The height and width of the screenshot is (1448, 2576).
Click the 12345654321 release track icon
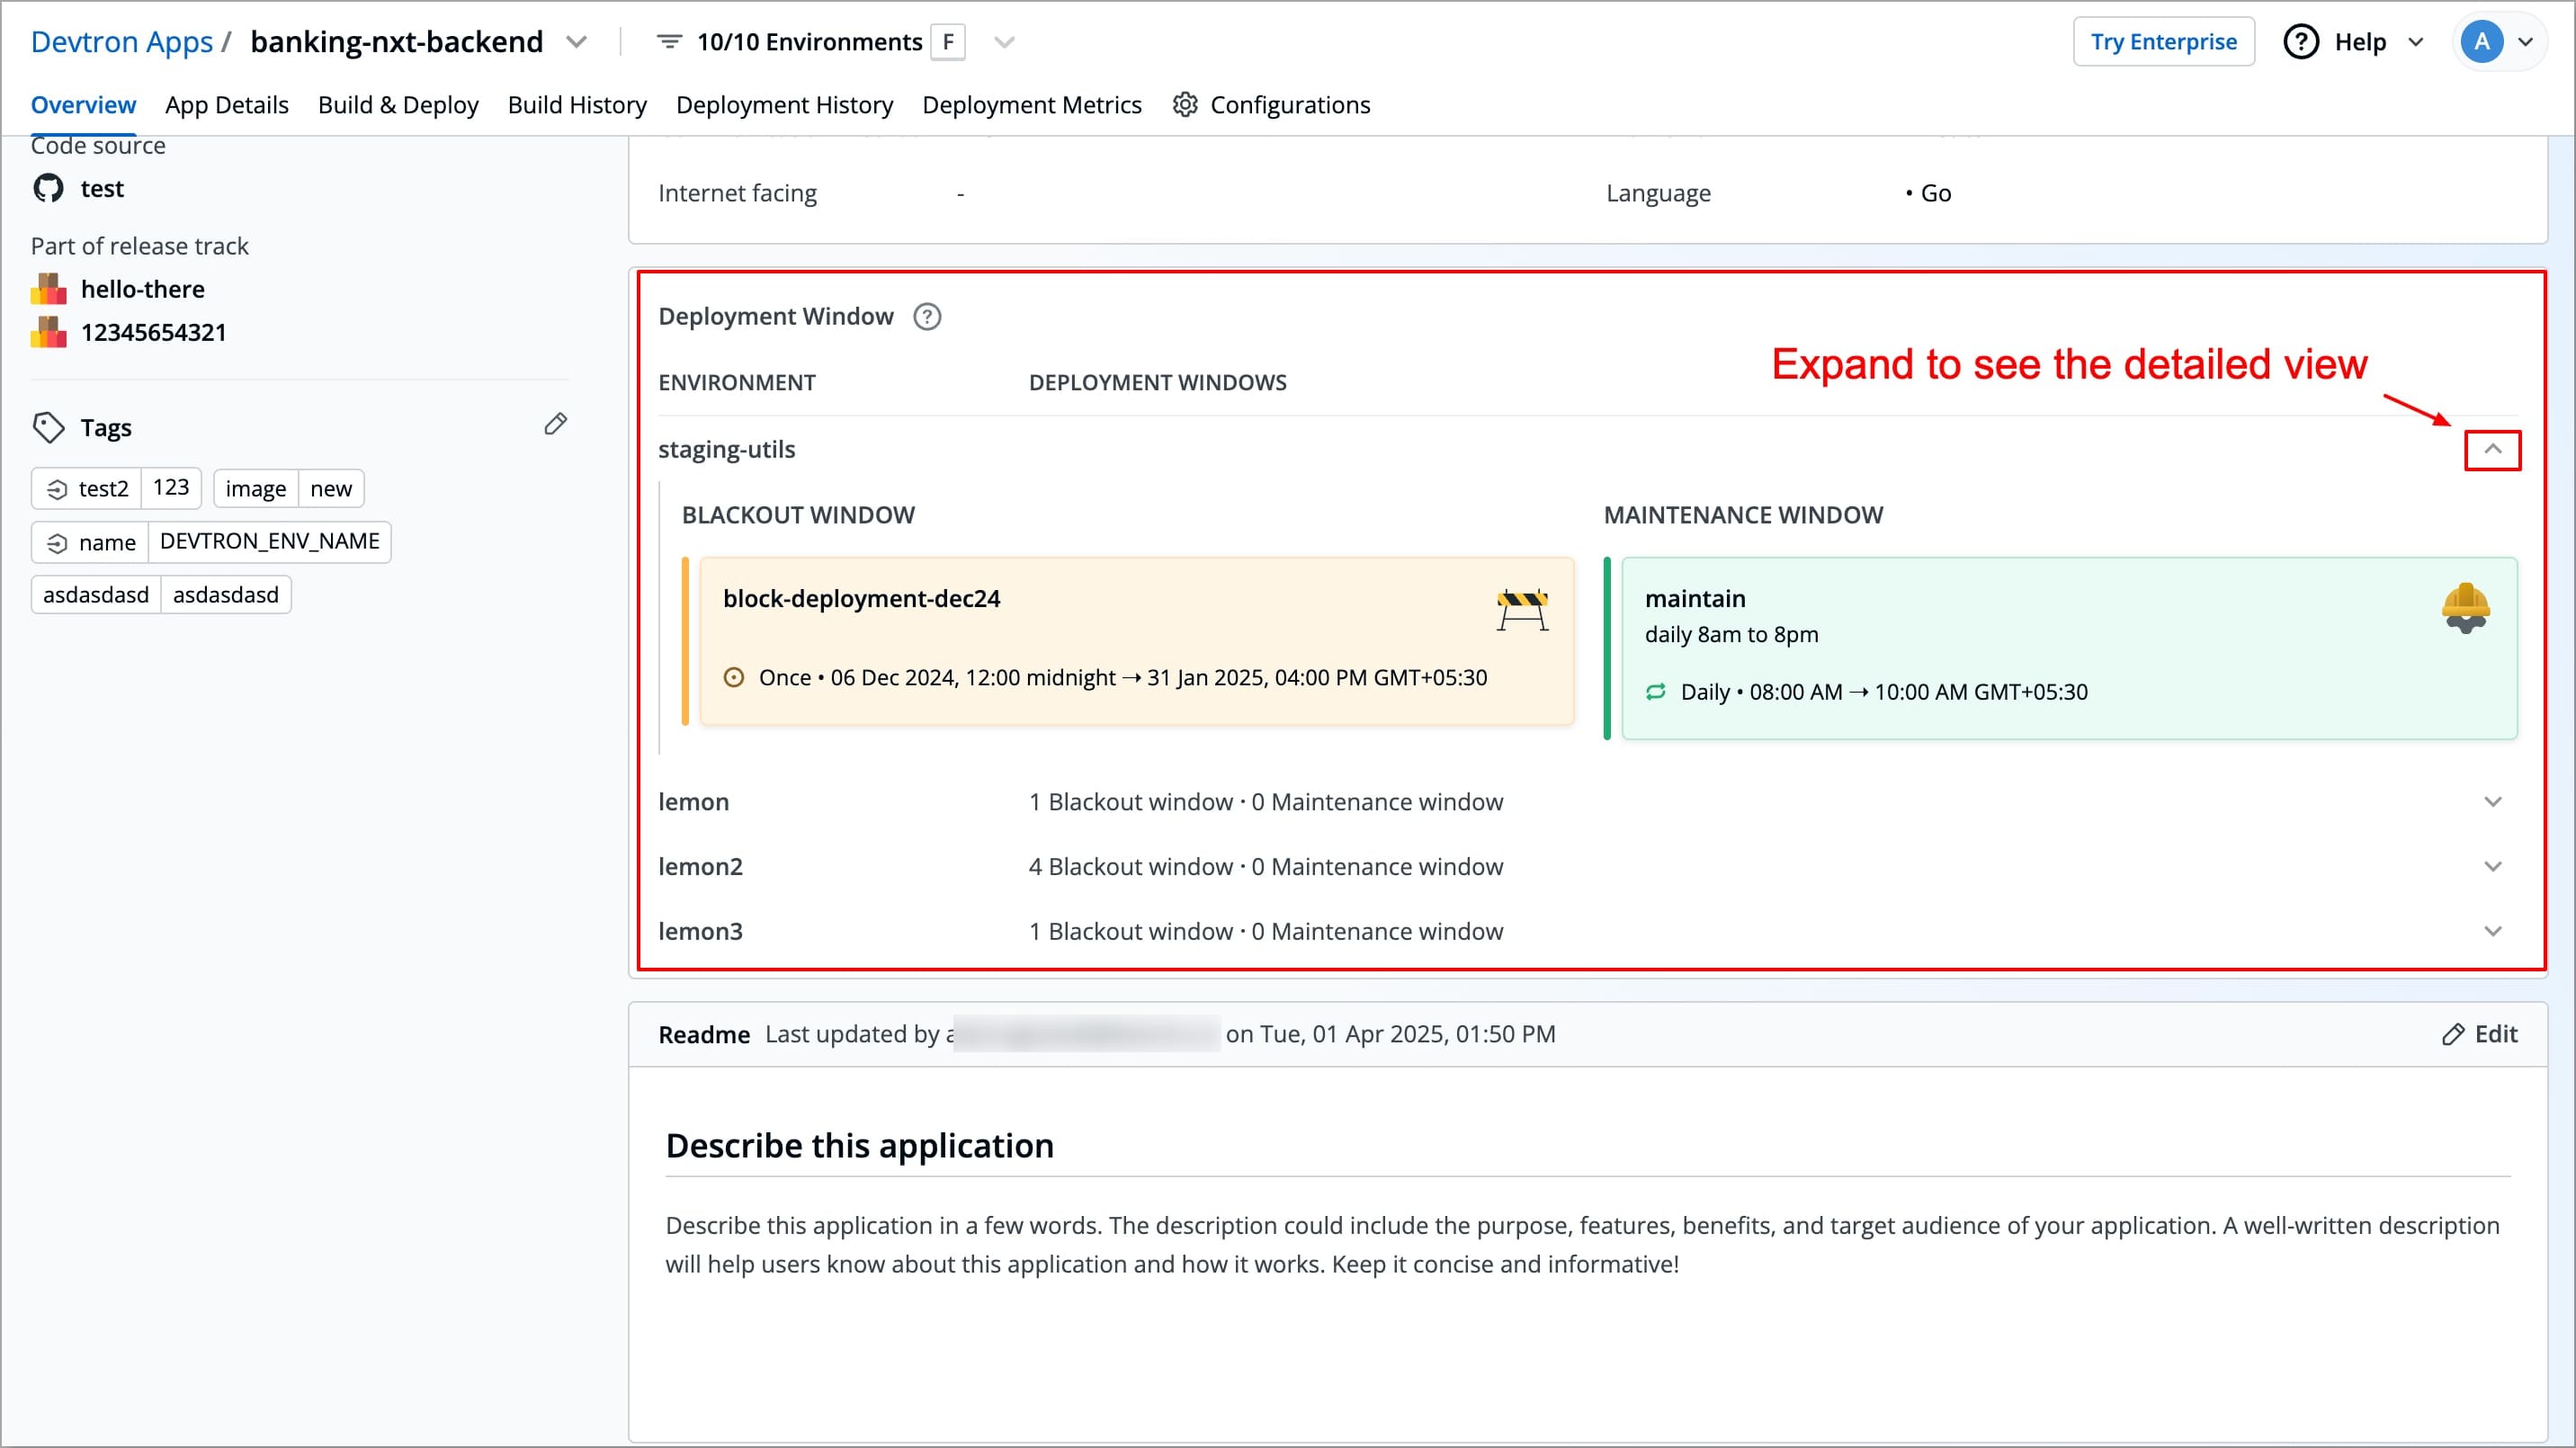[x=48, y=332]
